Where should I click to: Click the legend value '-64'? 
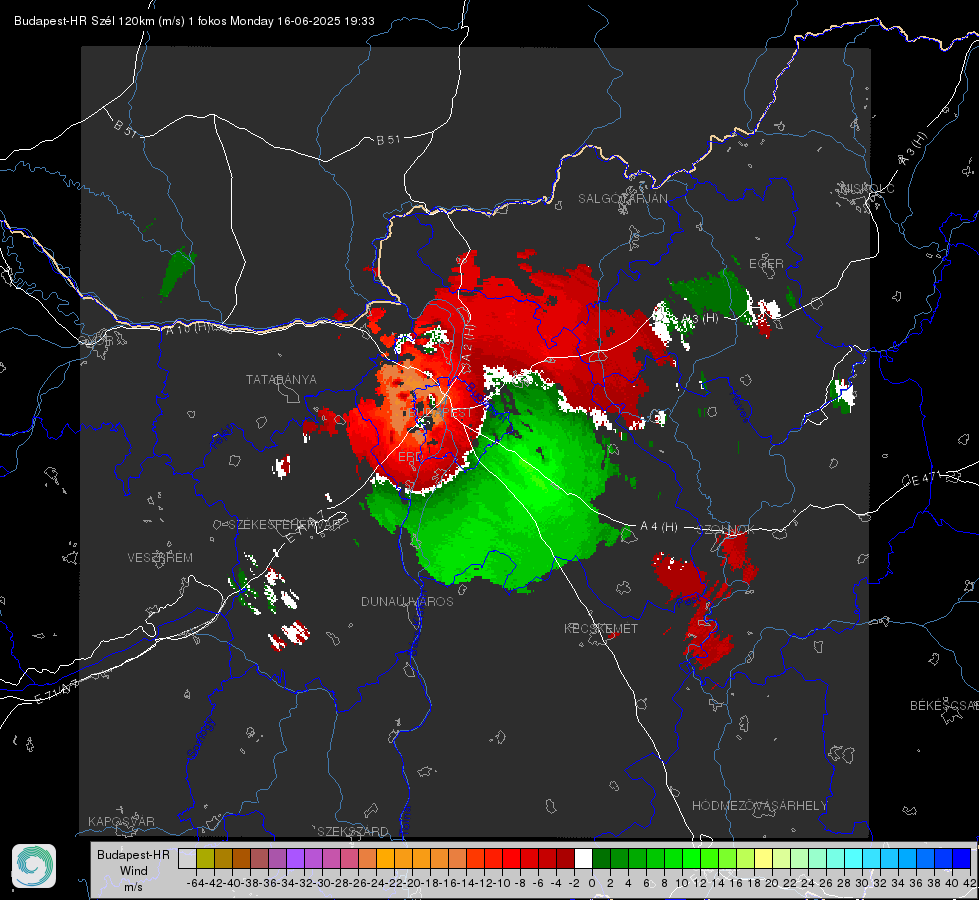[x=196, y=883]
